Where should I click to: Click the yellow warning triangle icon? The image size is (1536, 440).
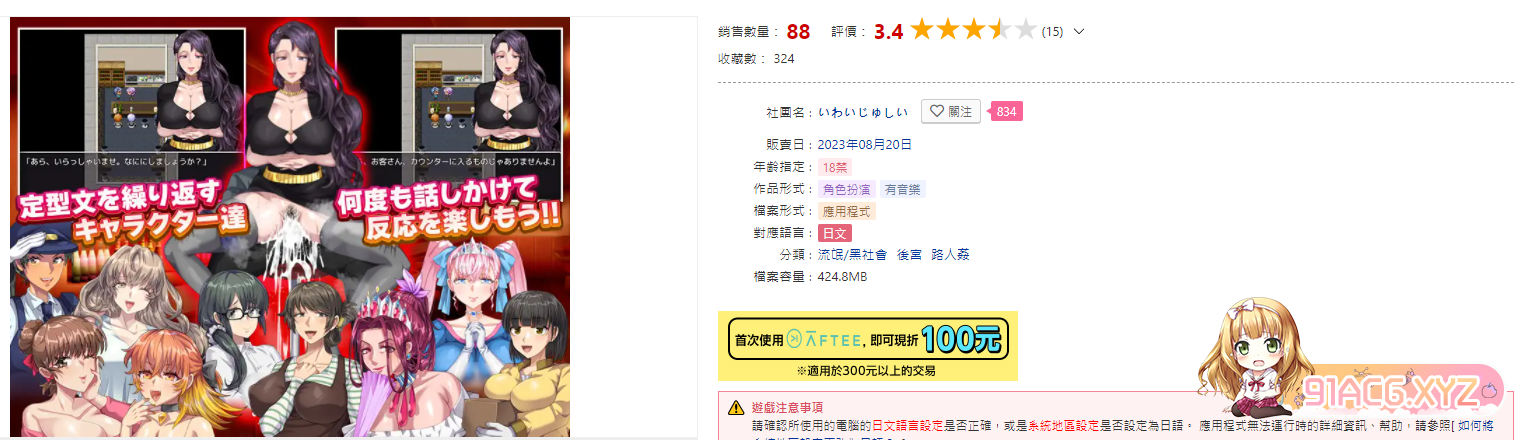point(736,408)
